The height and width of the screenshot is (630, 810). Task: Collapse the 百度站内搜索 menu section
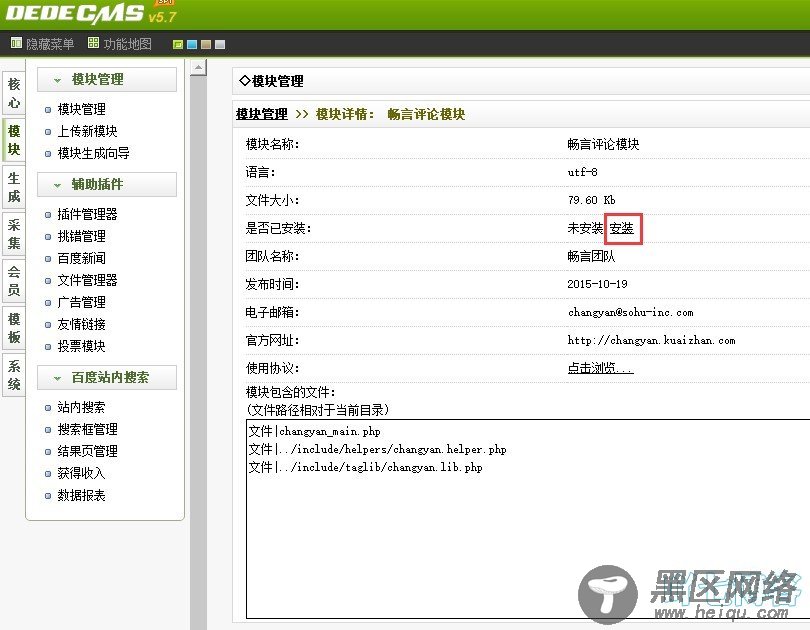107,377
